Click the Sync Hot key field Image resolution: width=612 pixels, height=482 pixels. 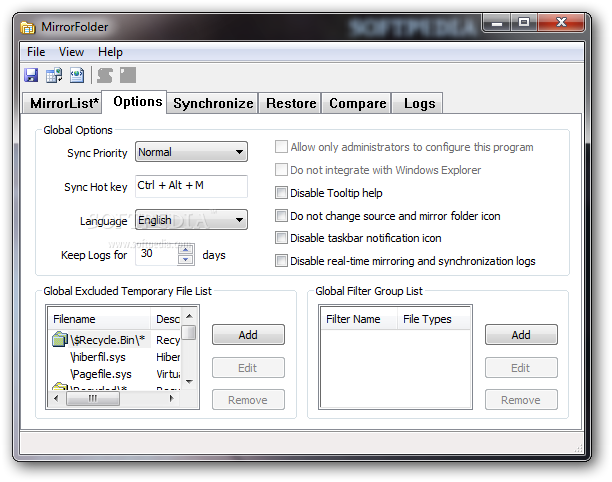191,186
